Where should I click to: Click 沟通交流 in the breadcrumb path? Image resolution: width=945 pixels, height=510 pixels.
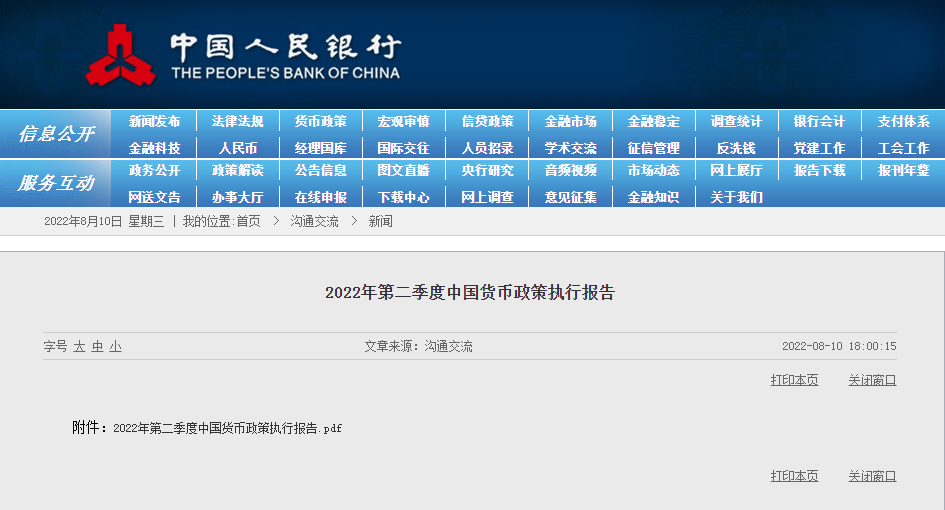(314, 221)
